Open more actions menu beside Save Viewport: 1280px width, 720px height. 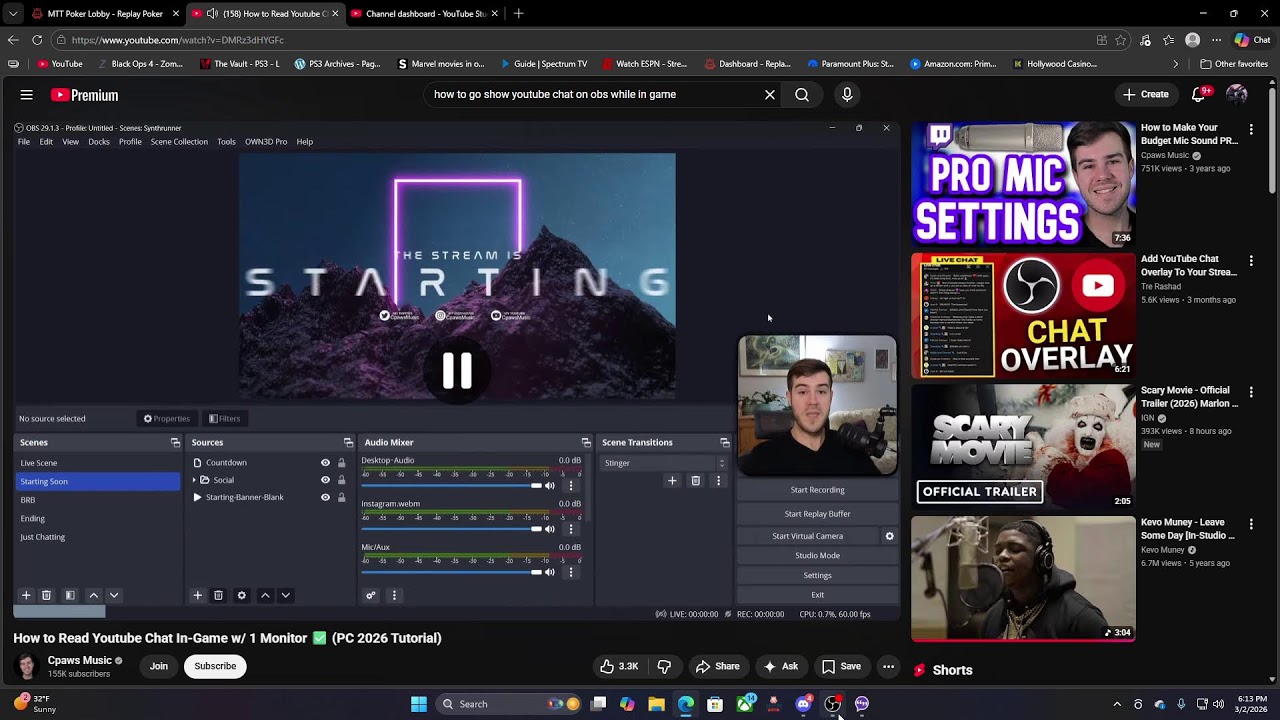888,666
